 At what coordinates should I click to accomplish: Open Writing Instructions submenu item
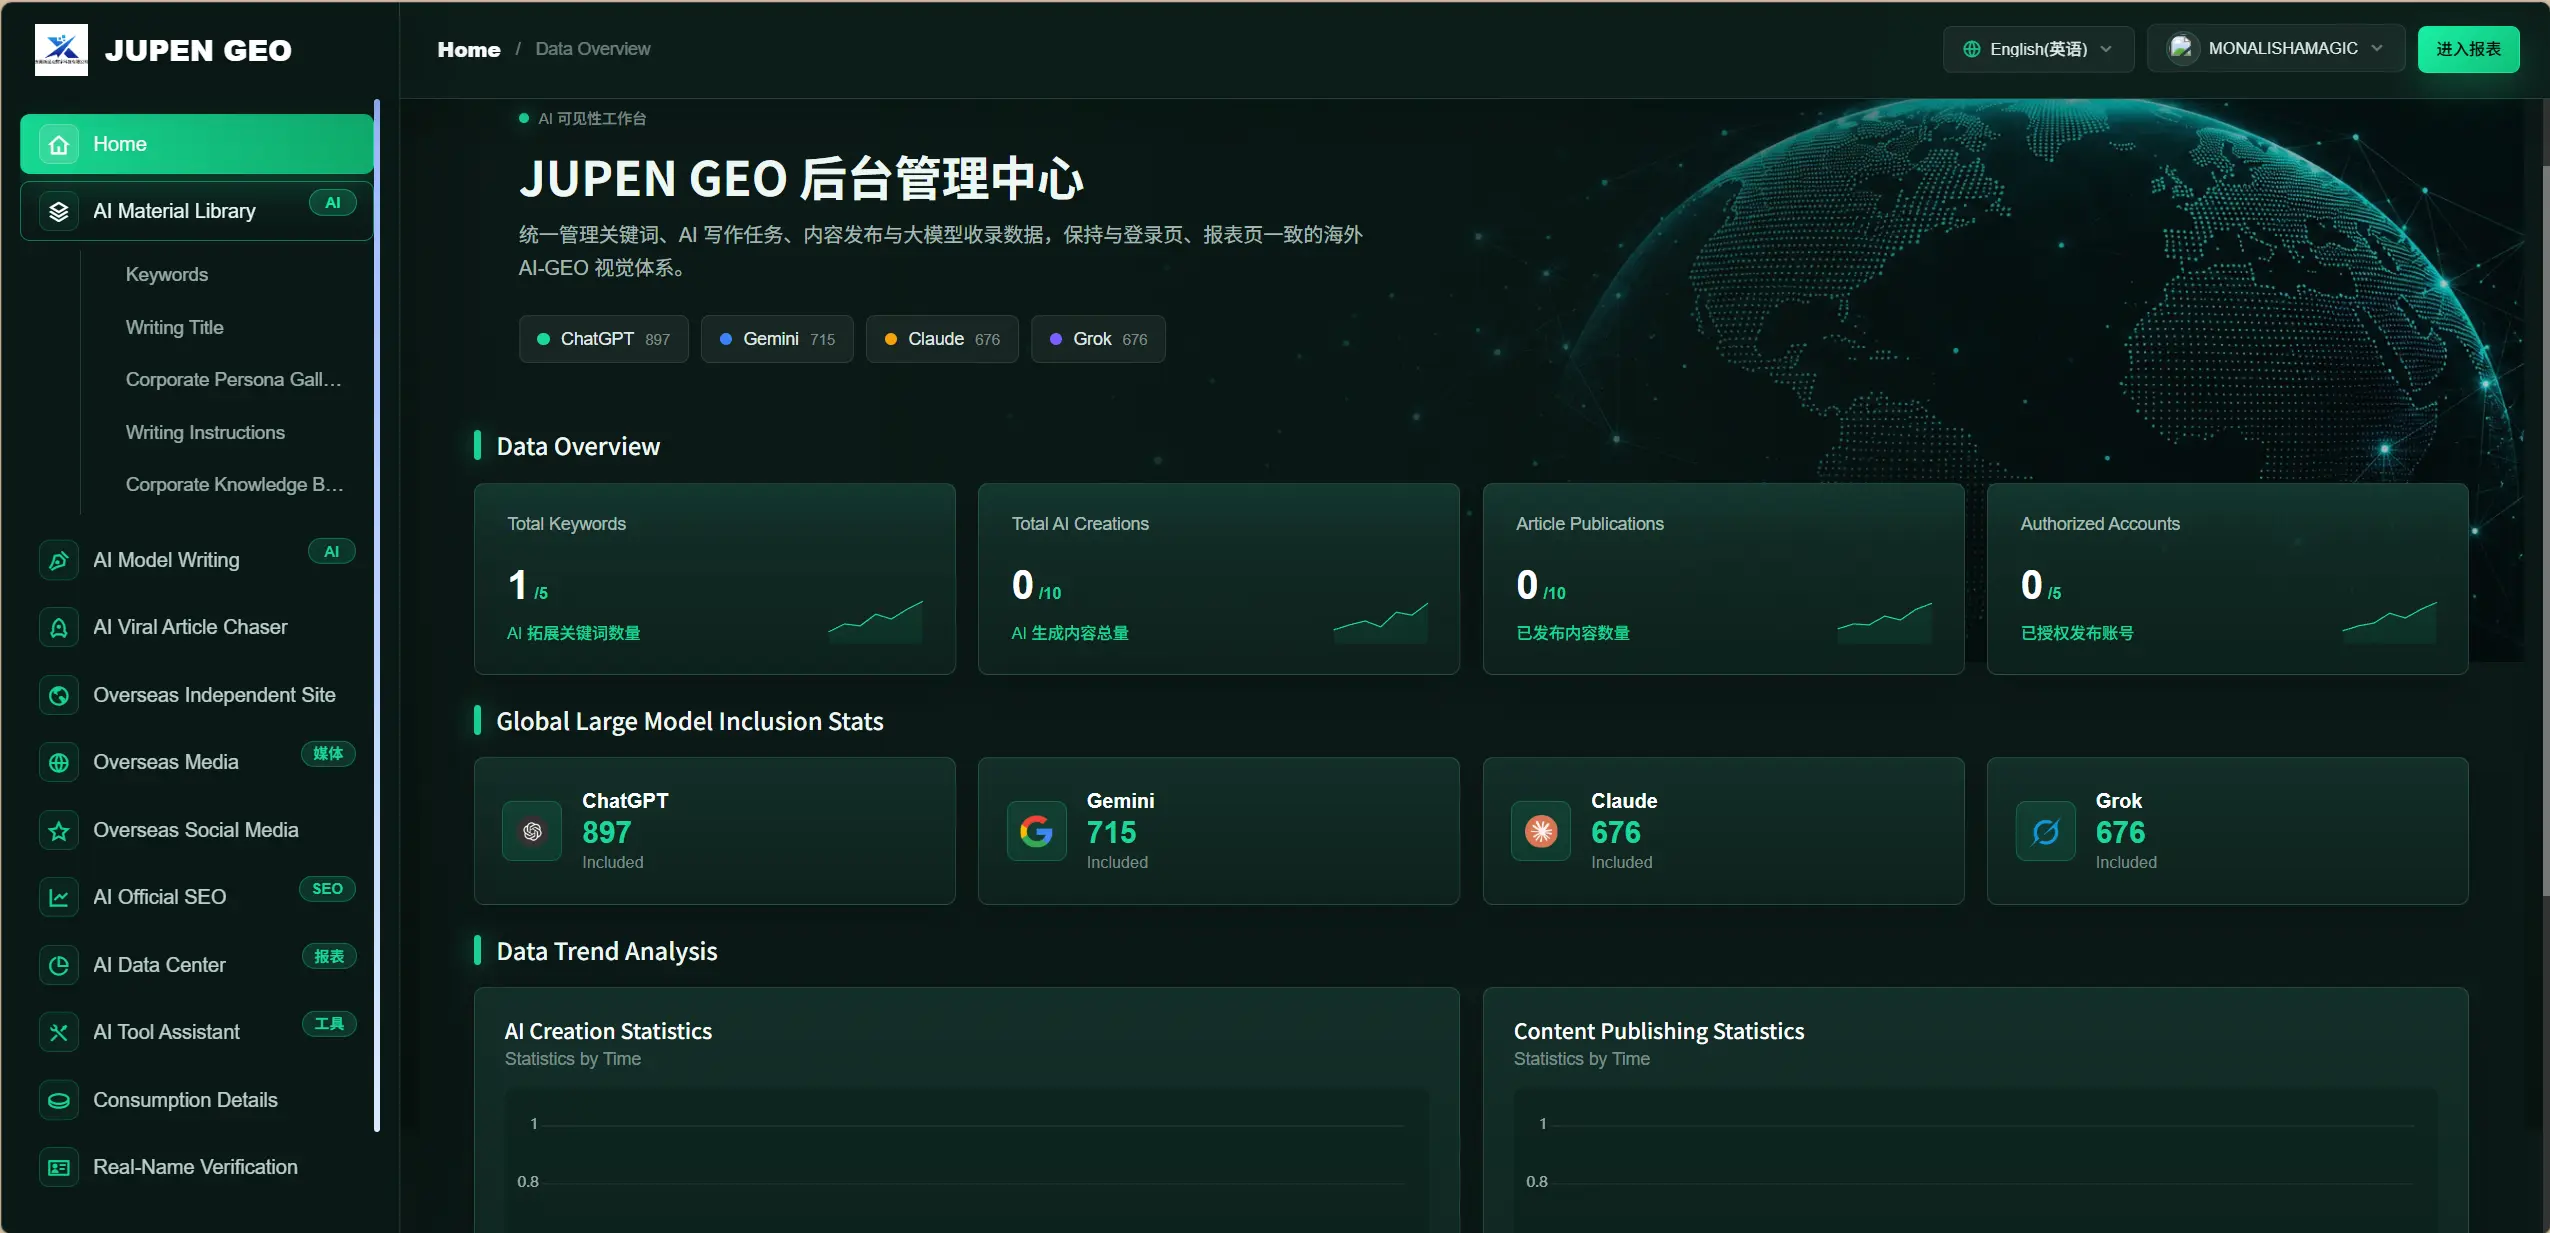tap(205, 432)
